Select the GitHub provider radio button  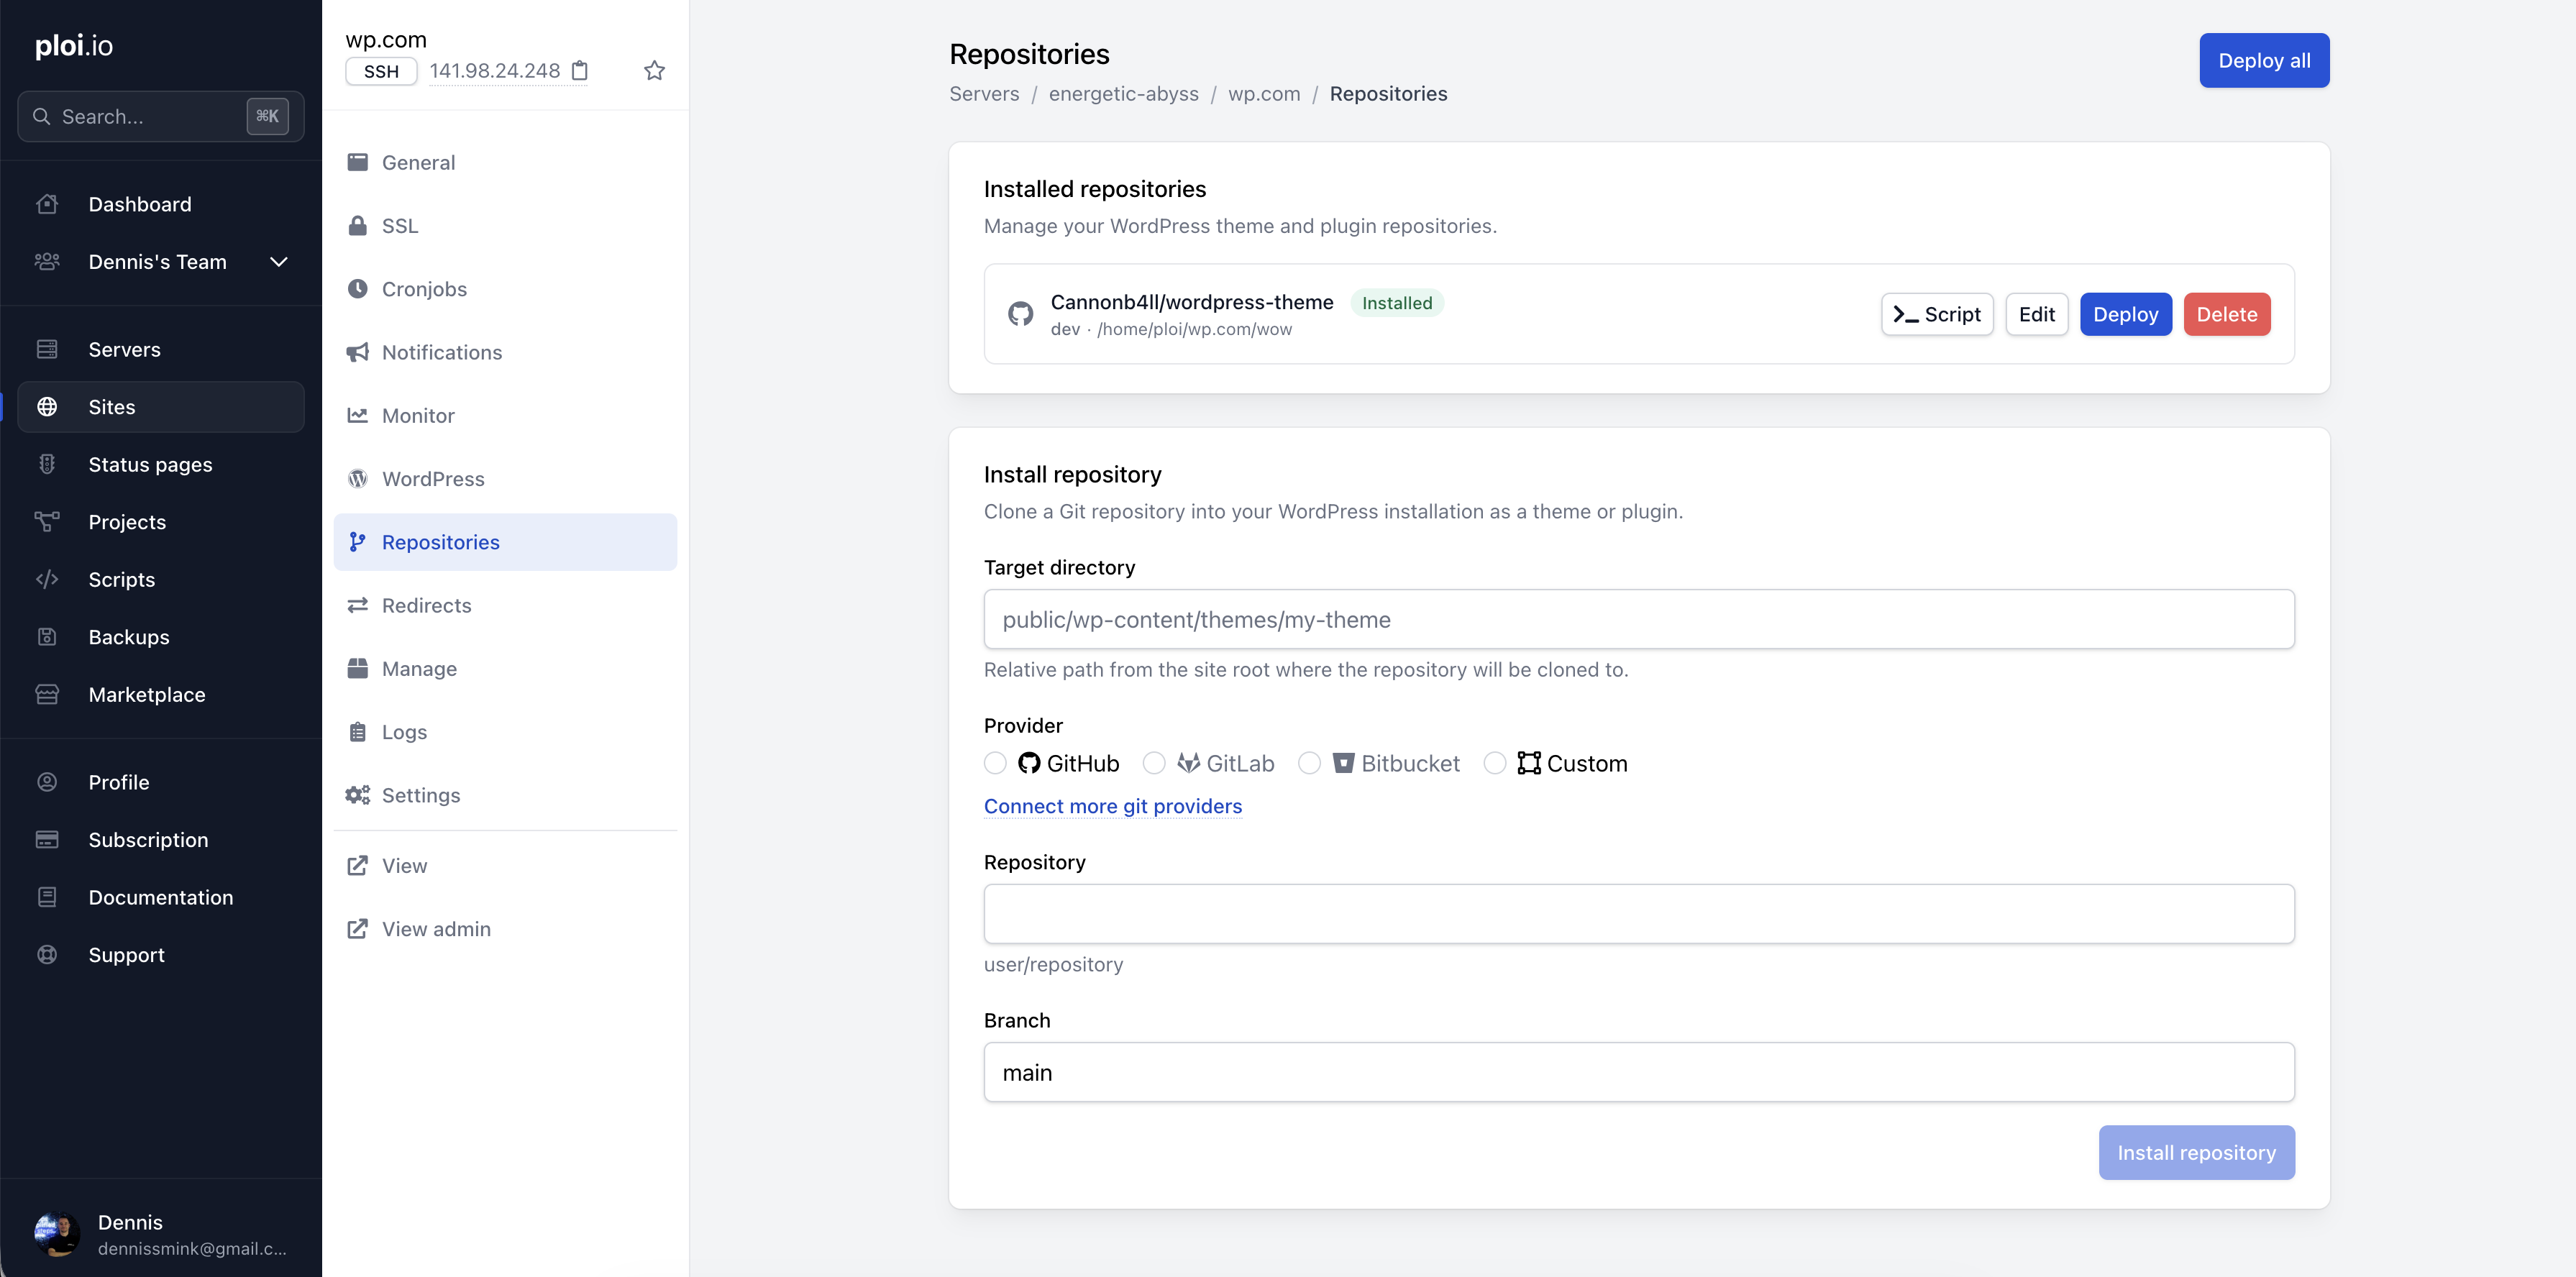click(x=995, y=764)
